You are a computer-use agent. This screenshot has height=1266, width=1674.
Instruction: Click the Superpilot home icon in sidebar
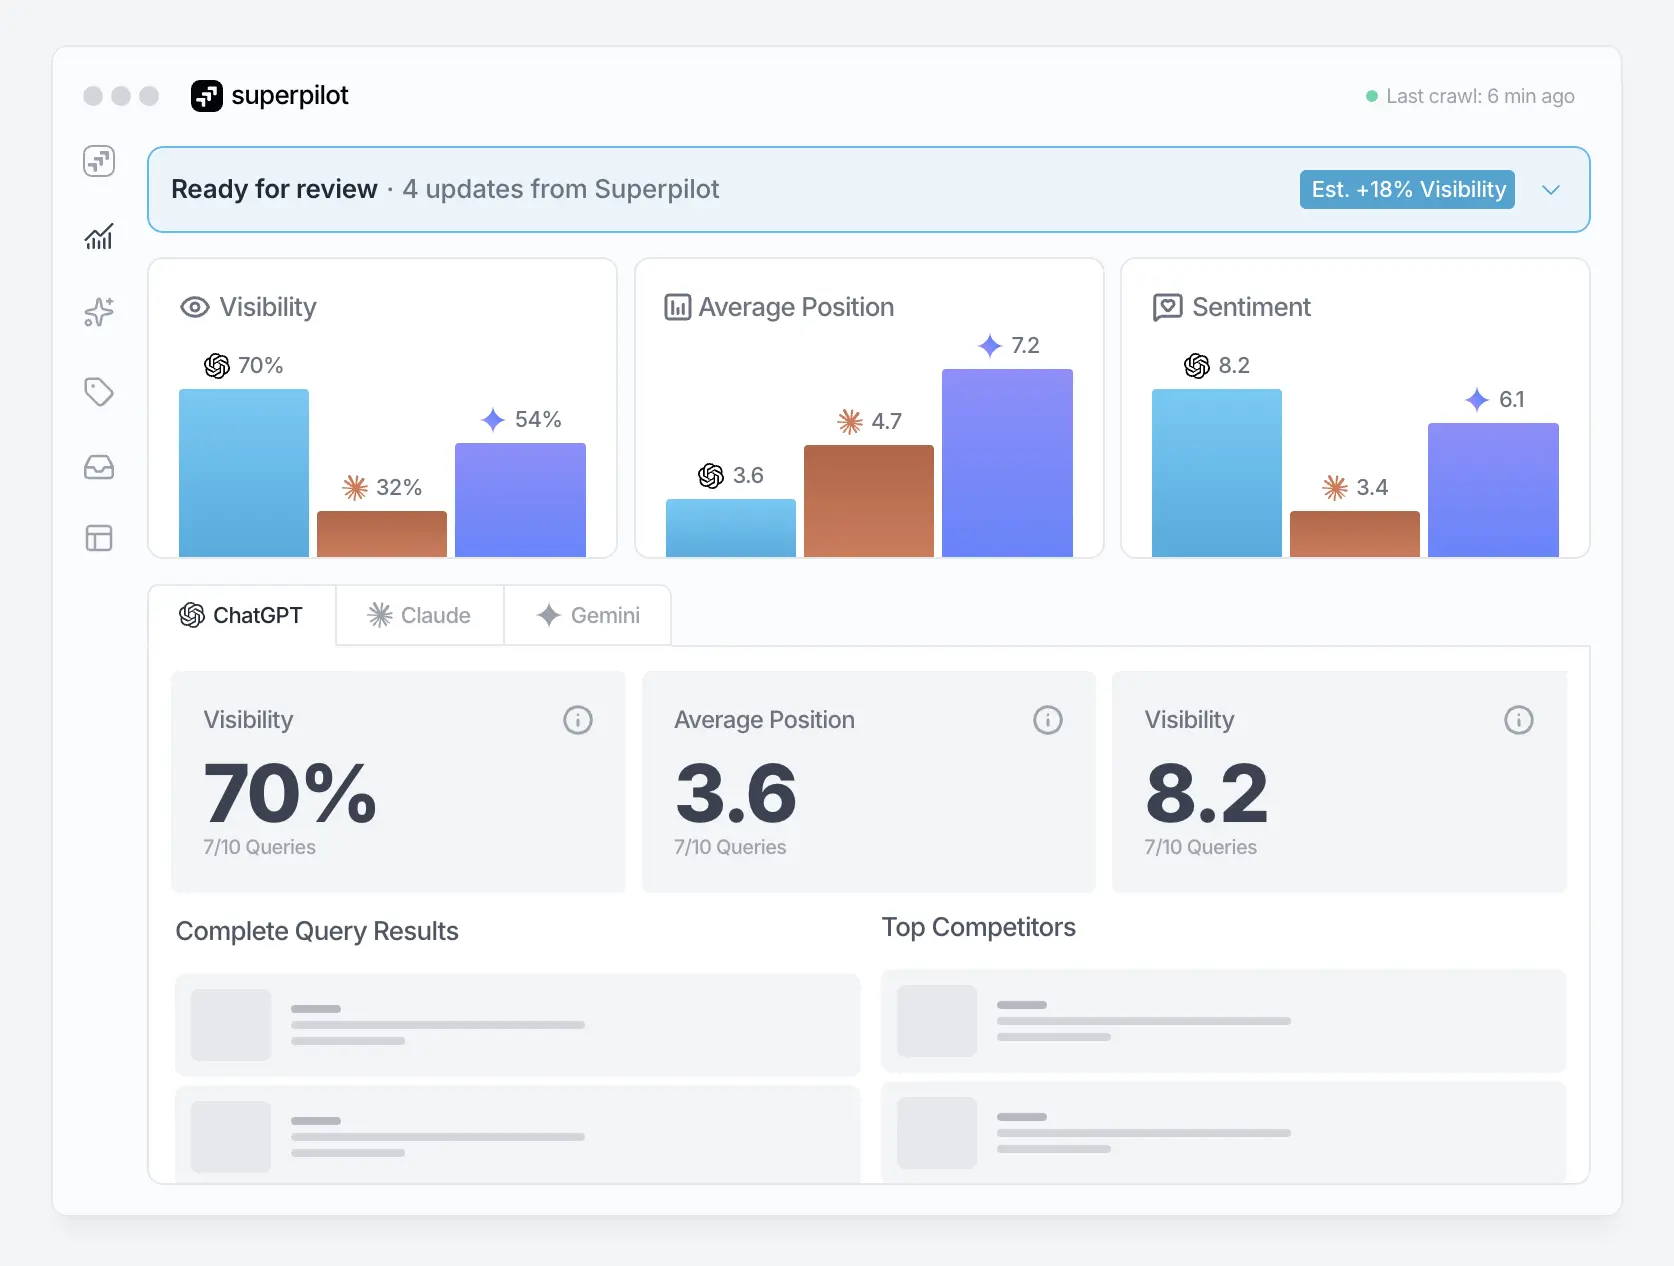pos(99,161)
